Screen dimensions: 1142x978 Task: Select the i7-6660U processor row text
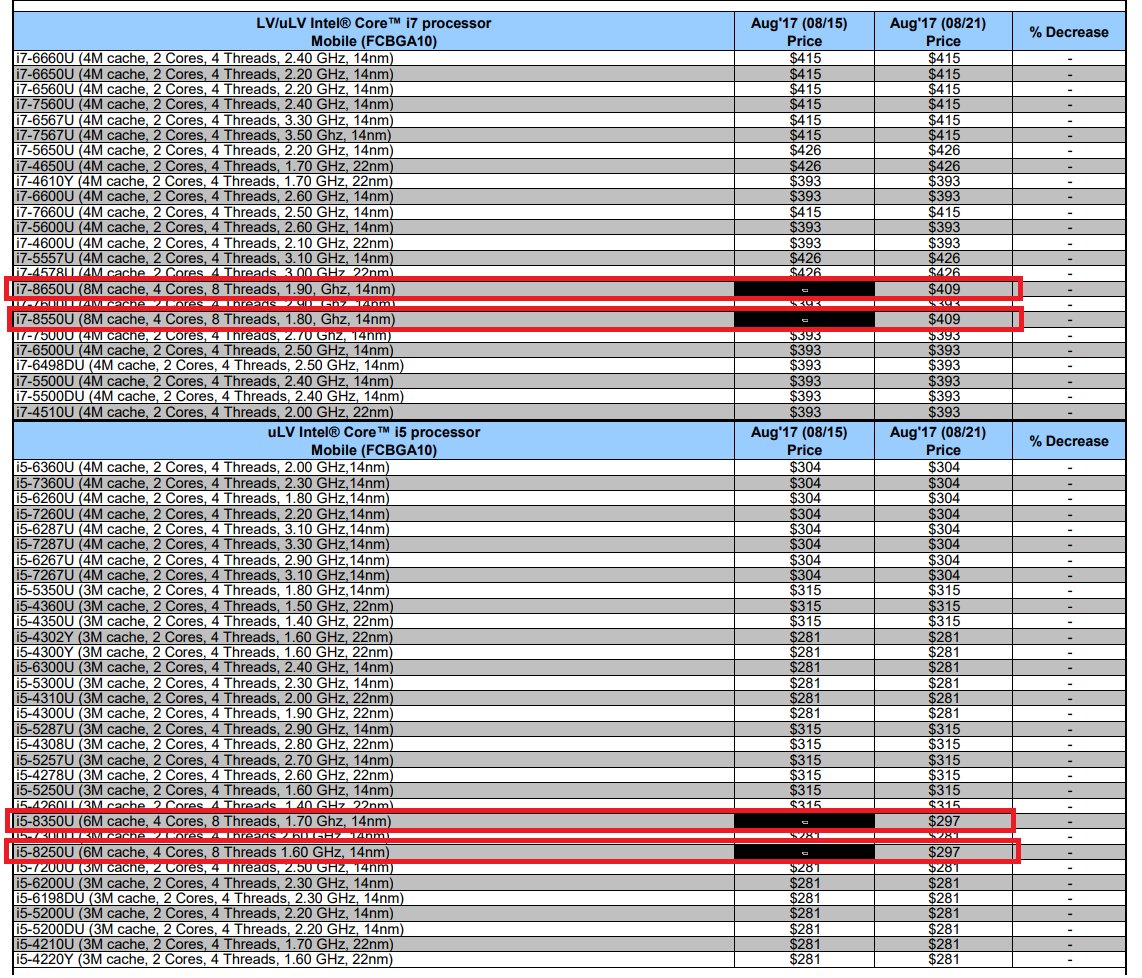click(205, 58)
